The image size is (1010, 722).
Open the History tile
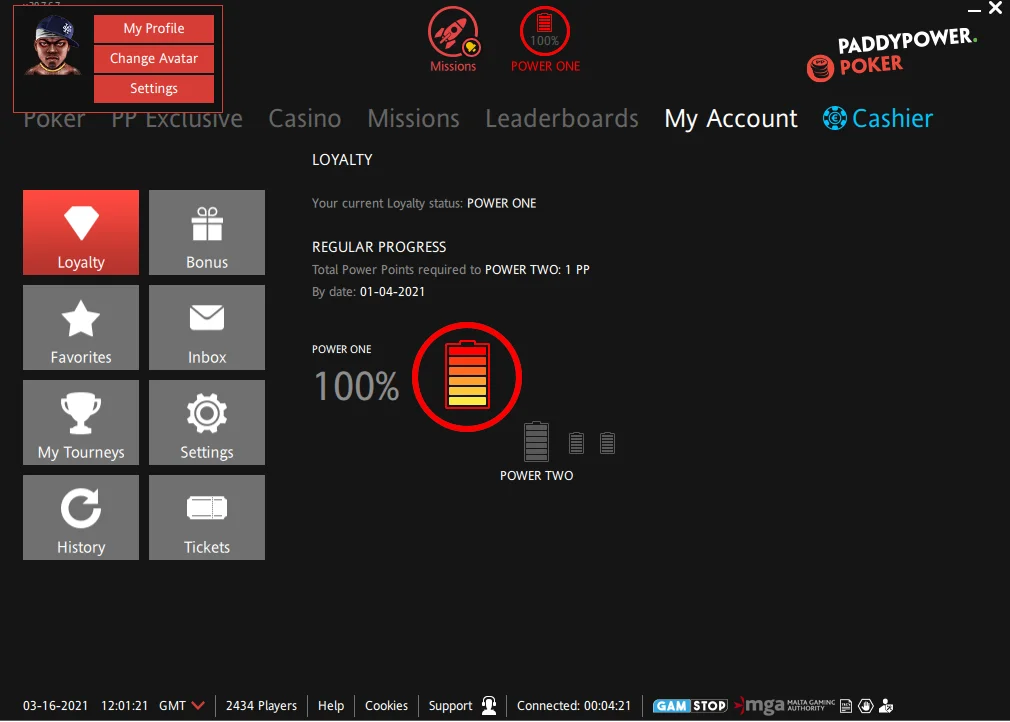pos(81,517)
